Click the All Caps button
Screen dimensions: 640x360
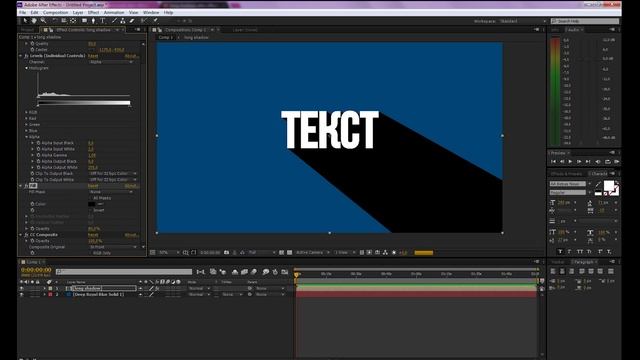[x=580, y=252]
